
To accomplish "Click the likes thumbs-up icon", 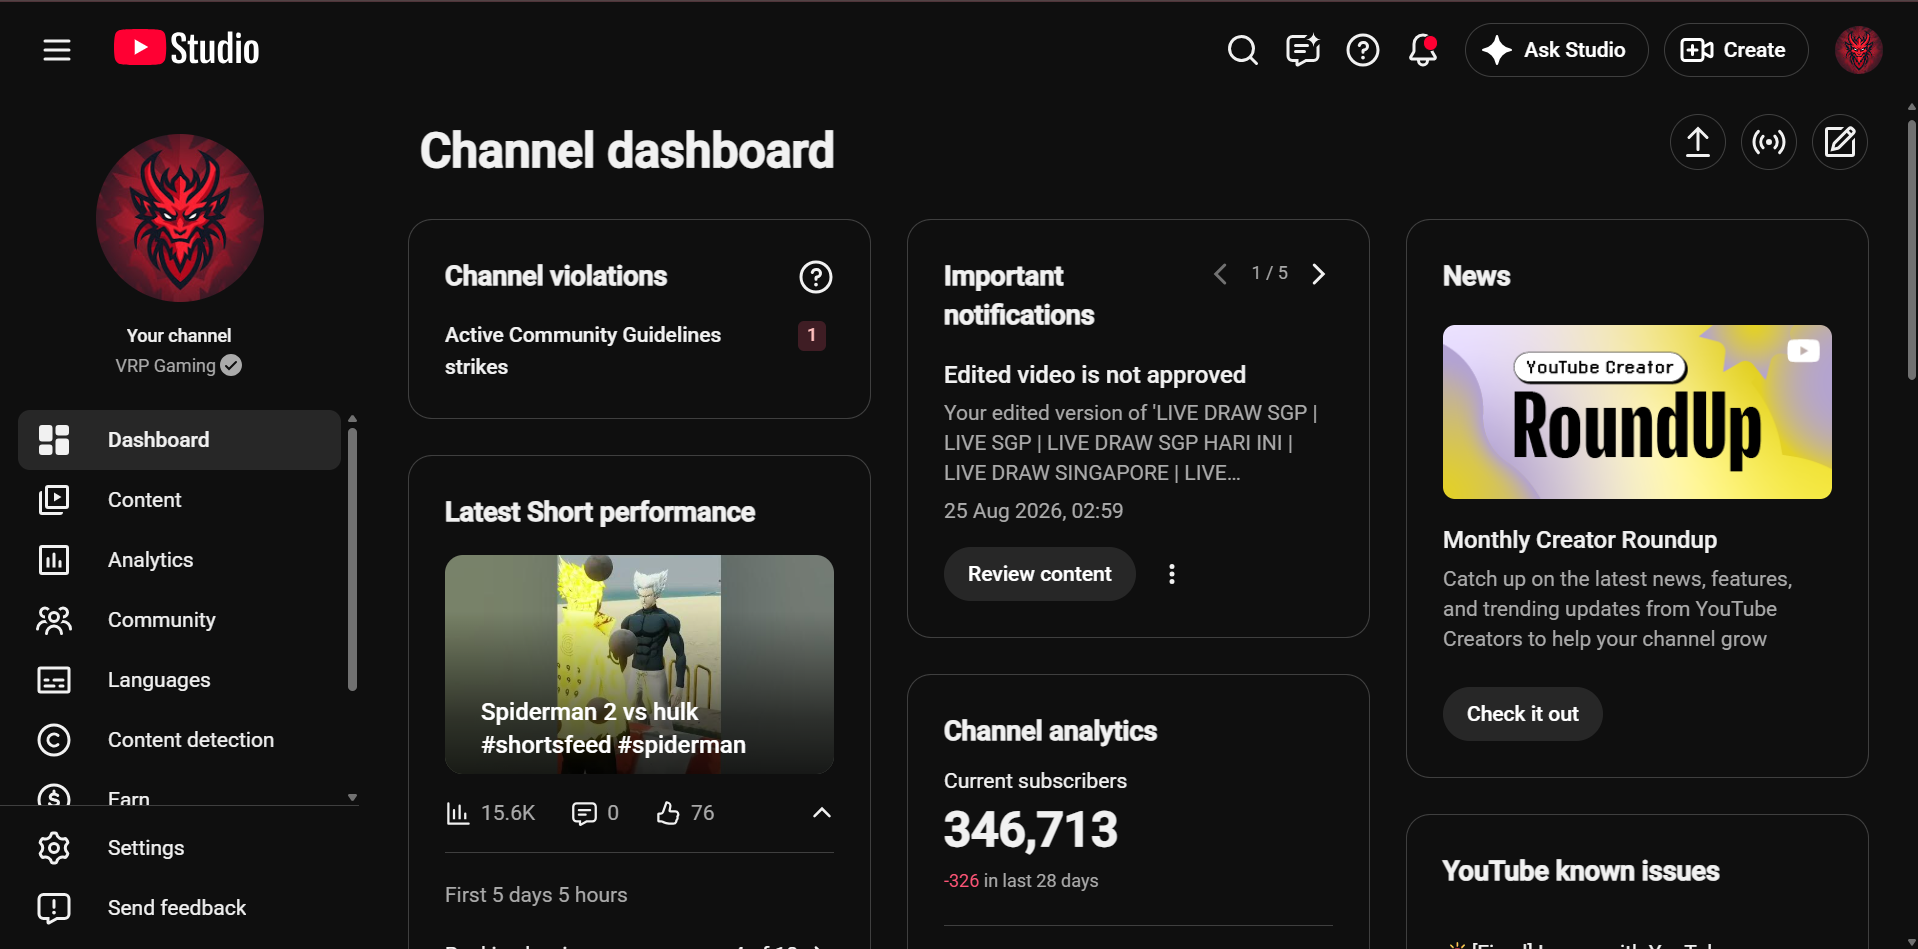I will (x=668, y=813).
